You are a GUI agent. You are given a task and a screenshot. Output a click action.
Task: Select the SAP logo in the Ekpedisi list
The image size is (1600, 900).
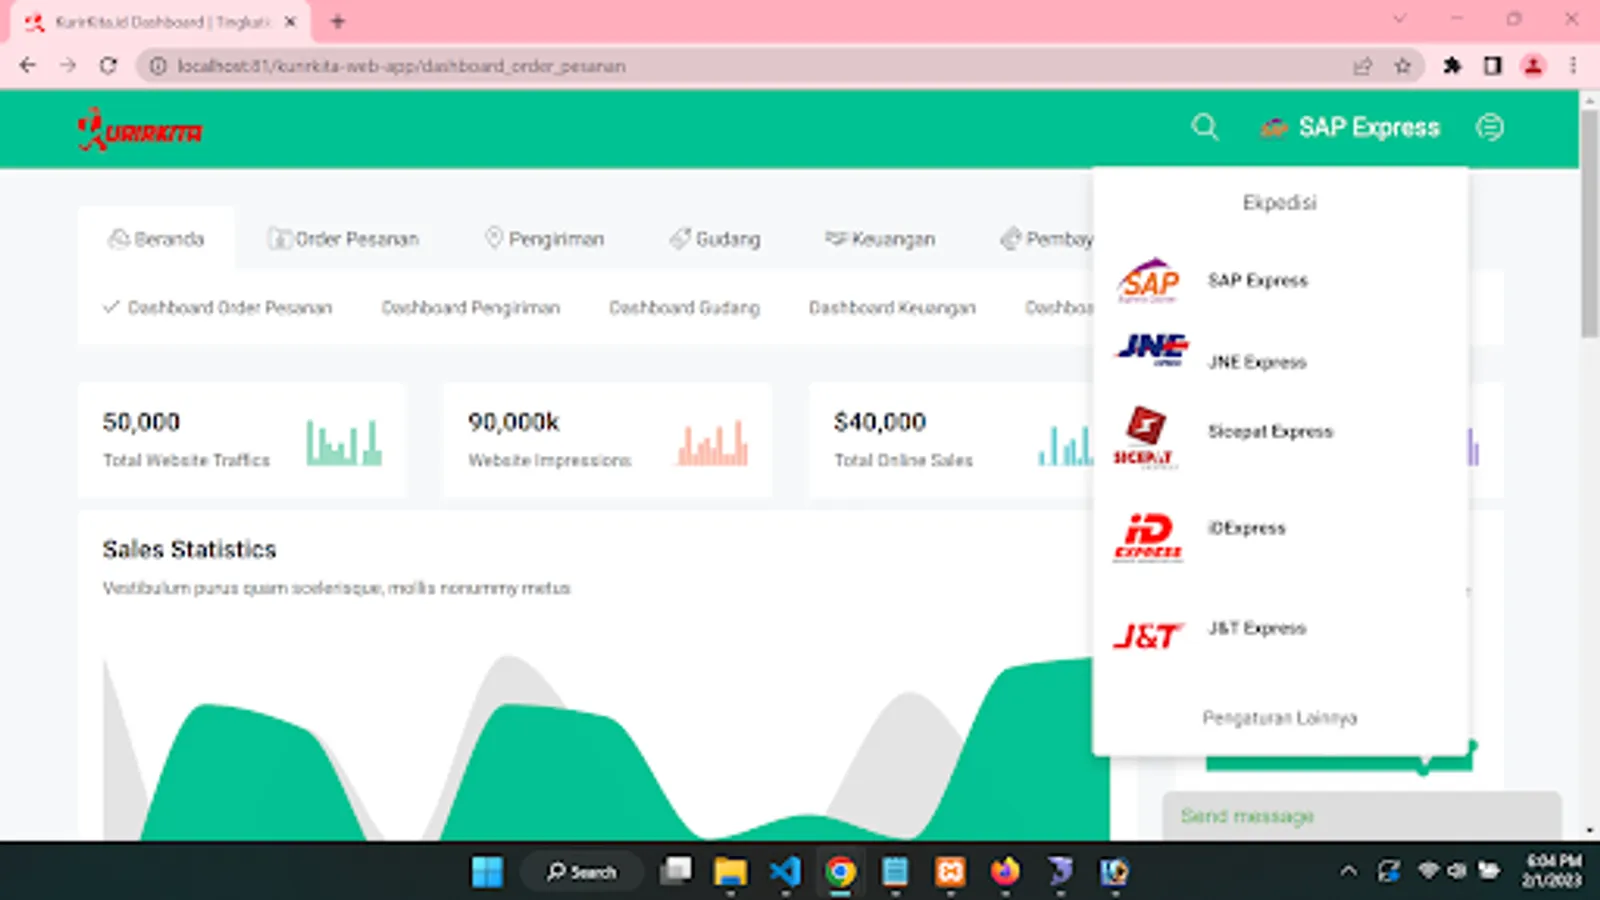click(x=1149, y=280)
